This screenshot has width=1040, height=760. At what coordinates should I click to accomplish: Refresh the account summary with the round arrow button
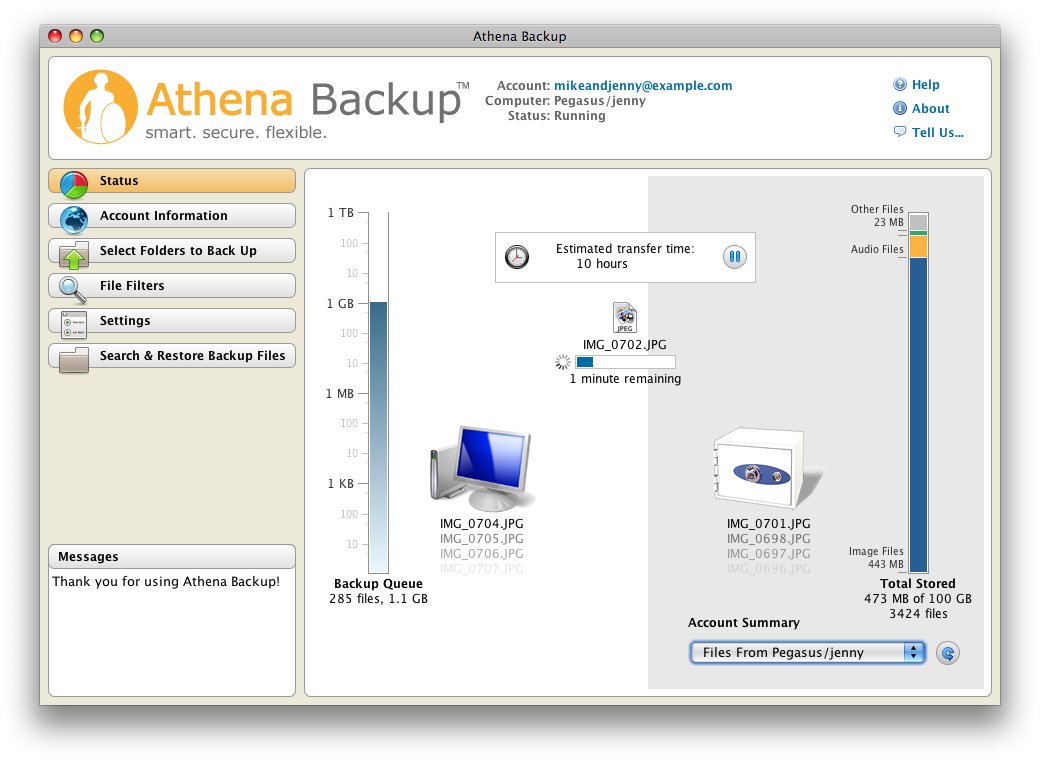pyautogui.click(x=947, y=653)
